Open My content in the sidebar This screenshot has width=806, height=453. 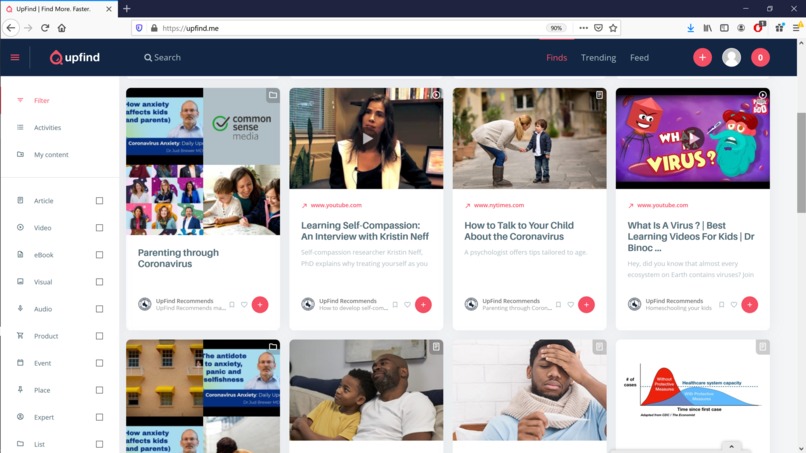pos(51,155)
